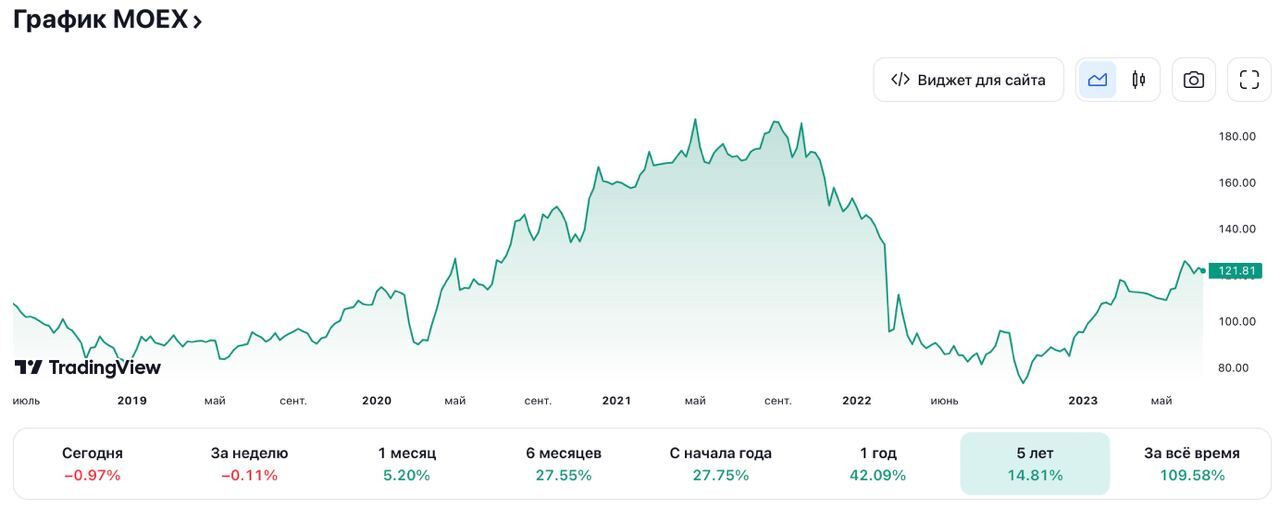
Task: Open the График MOEX chart title
Action: point(100,19)
